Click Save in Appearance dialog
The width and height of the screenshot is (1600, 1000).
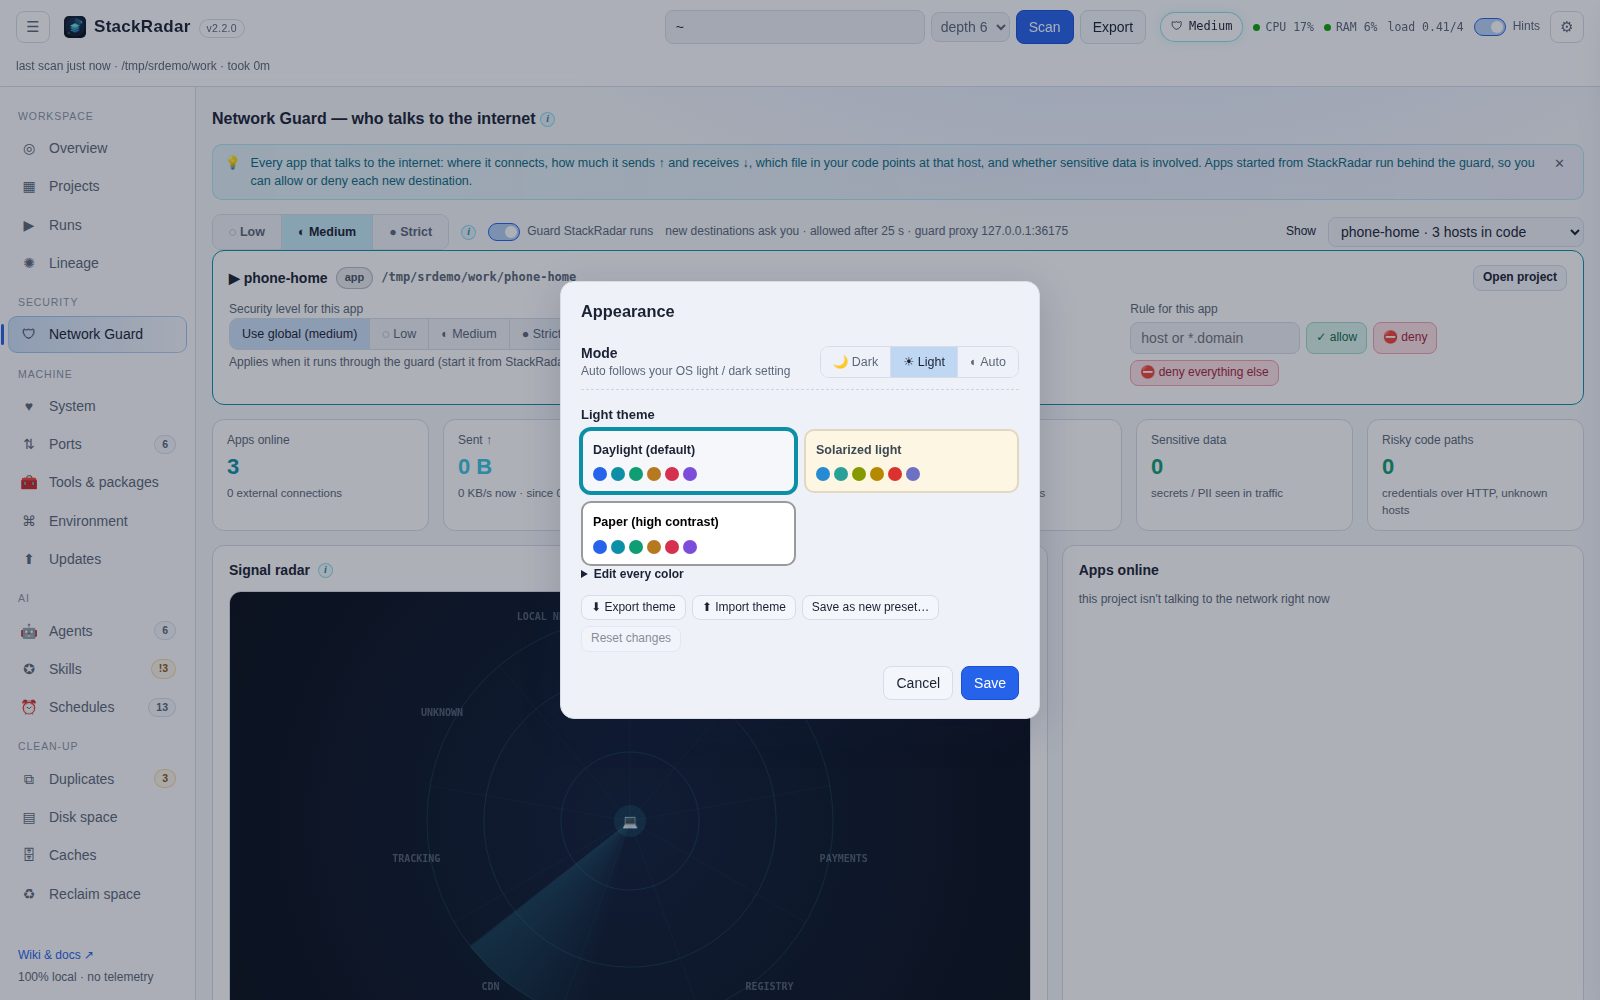pos(990,683)
